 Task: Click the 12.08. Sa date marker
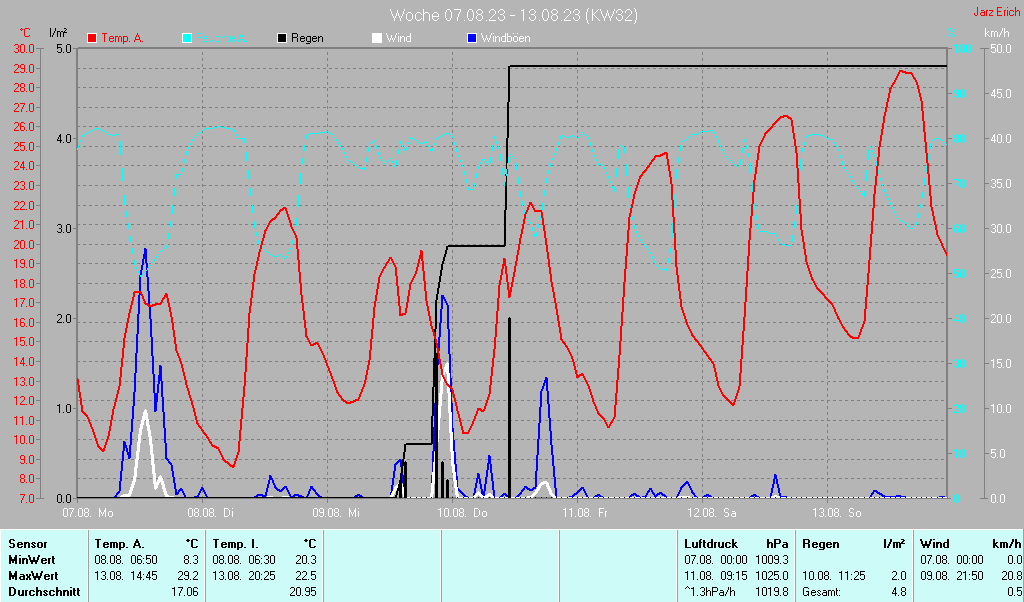[x=711, y=512]
